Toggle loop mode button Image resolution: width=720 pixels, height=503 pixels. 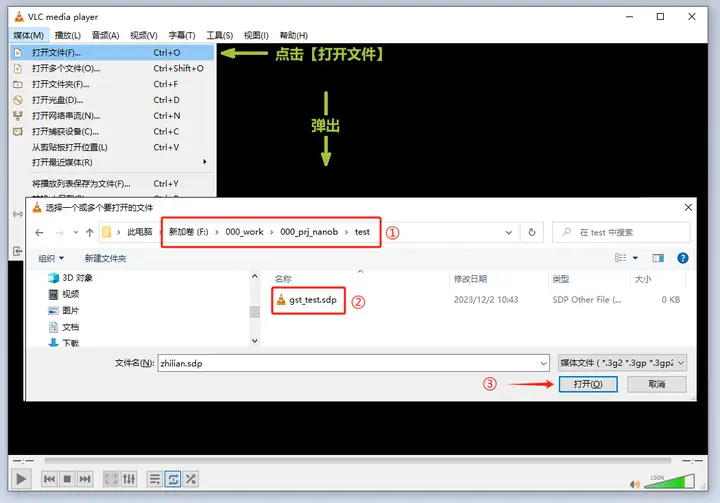(x=173, y=479)
